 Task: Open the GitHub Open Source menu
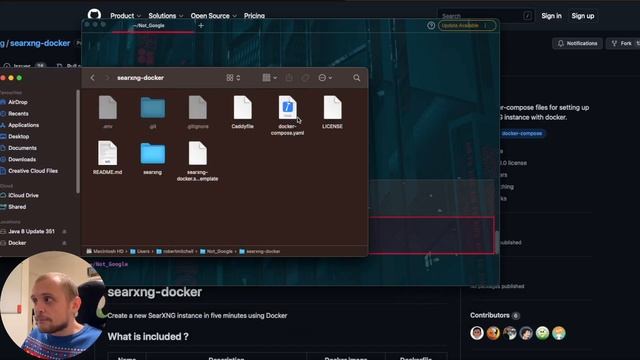213,16
